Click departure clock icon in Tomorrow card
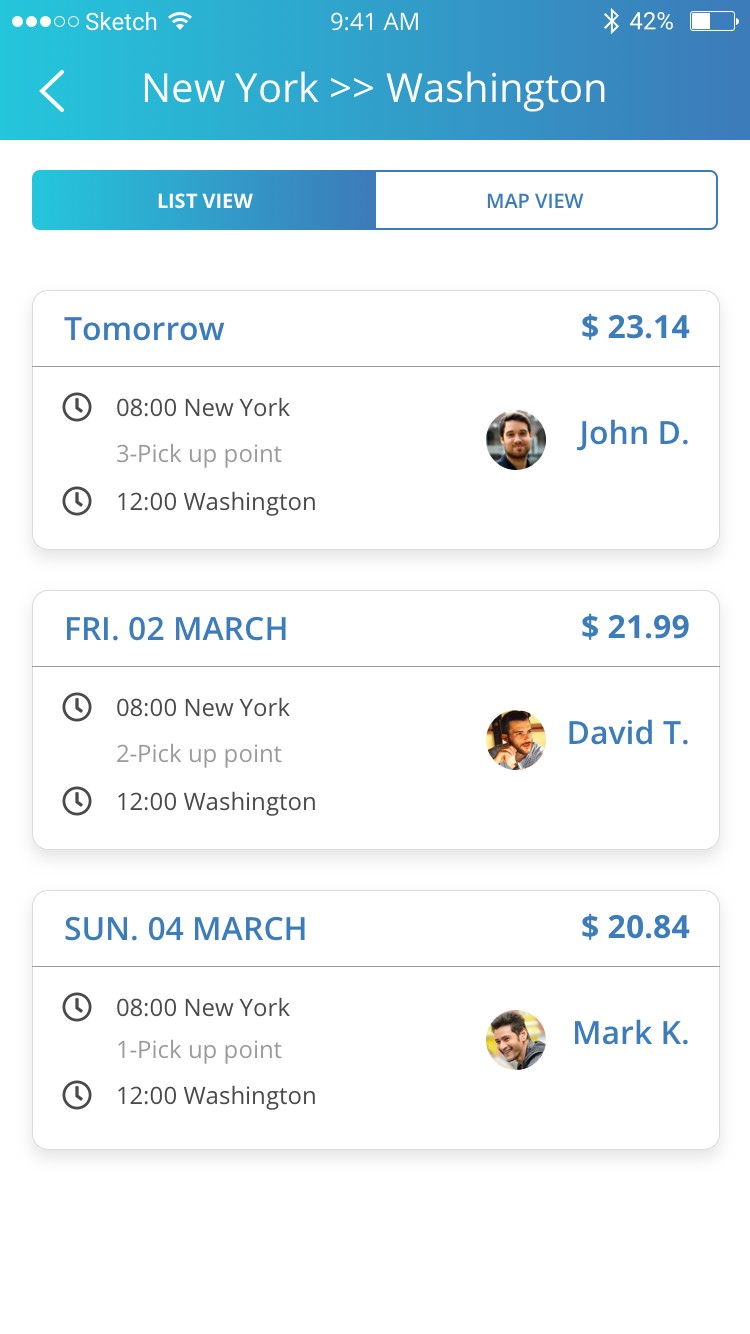This screenshot has width=750, height=1334. (77, 407)
